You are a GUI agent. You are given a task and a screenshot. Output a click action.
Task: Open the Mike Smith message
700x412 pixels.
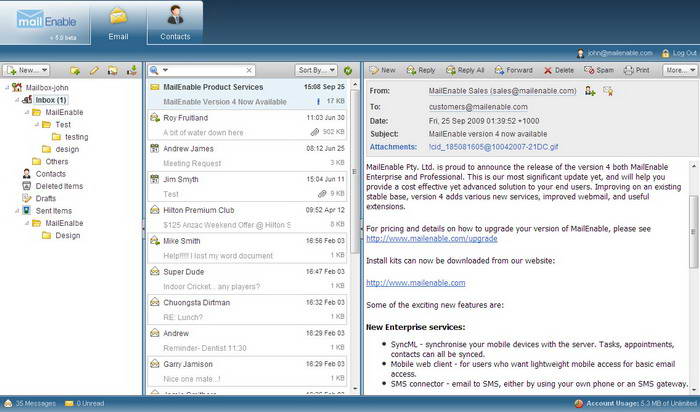click(x=247, y=248)
